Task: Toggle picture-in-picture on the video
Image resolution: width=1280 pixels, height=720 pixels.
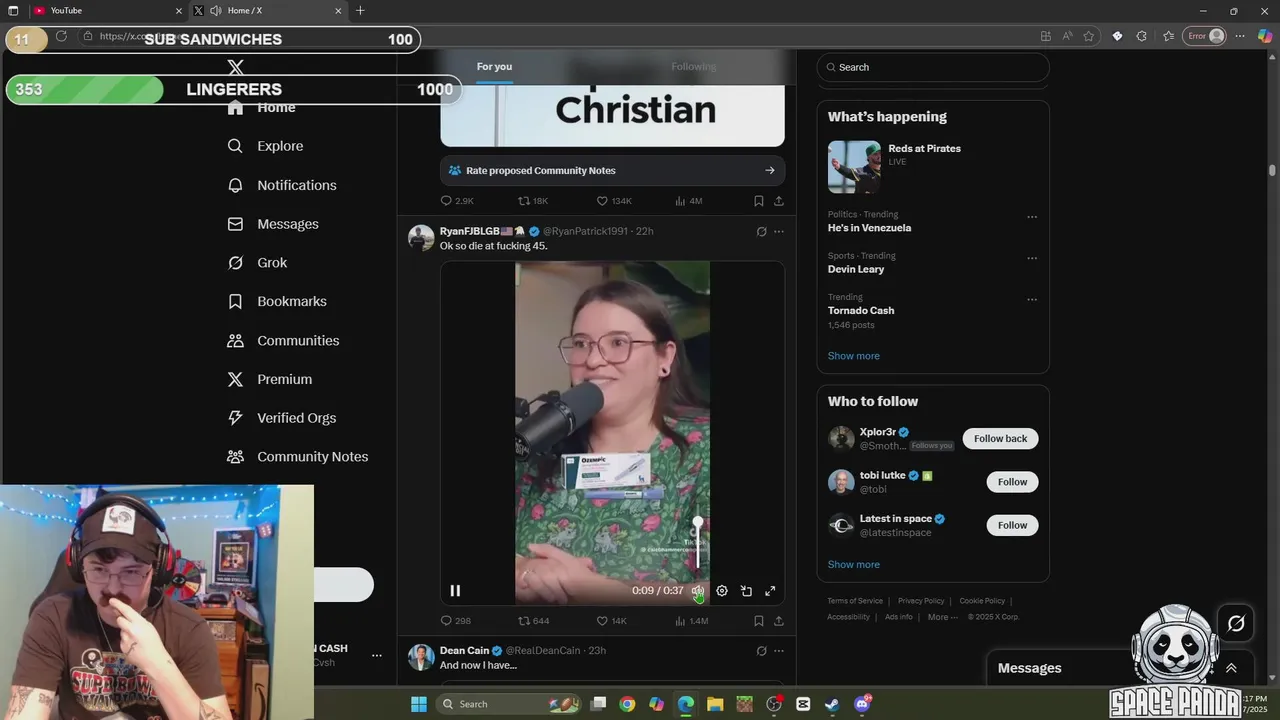Action: (746, 591)
